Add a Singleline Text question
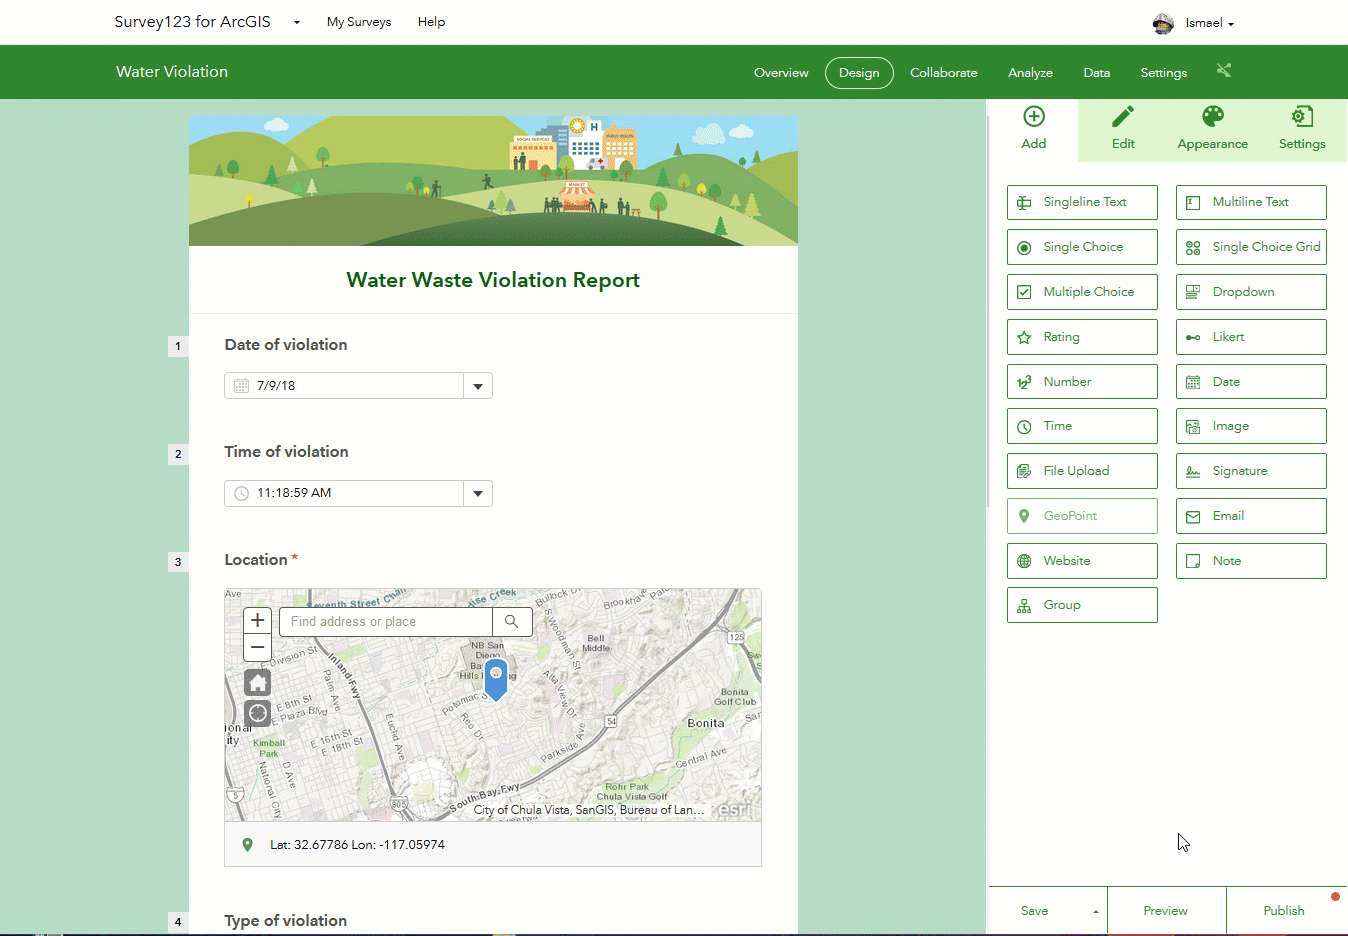Screen dimensions: 1348x936 (1082, 202)
